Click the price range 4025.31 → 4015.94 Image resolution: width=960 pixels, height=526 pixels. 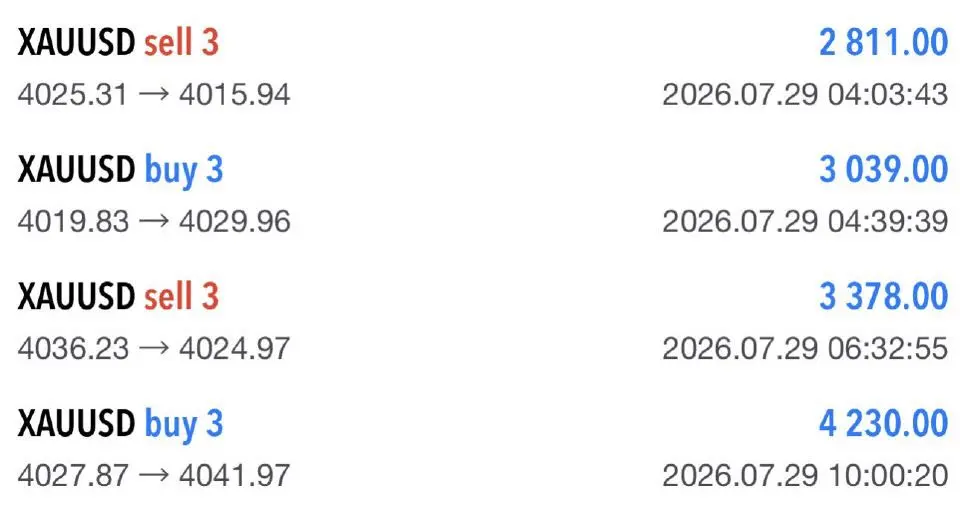pyautogui.click(x=154, y=94)
